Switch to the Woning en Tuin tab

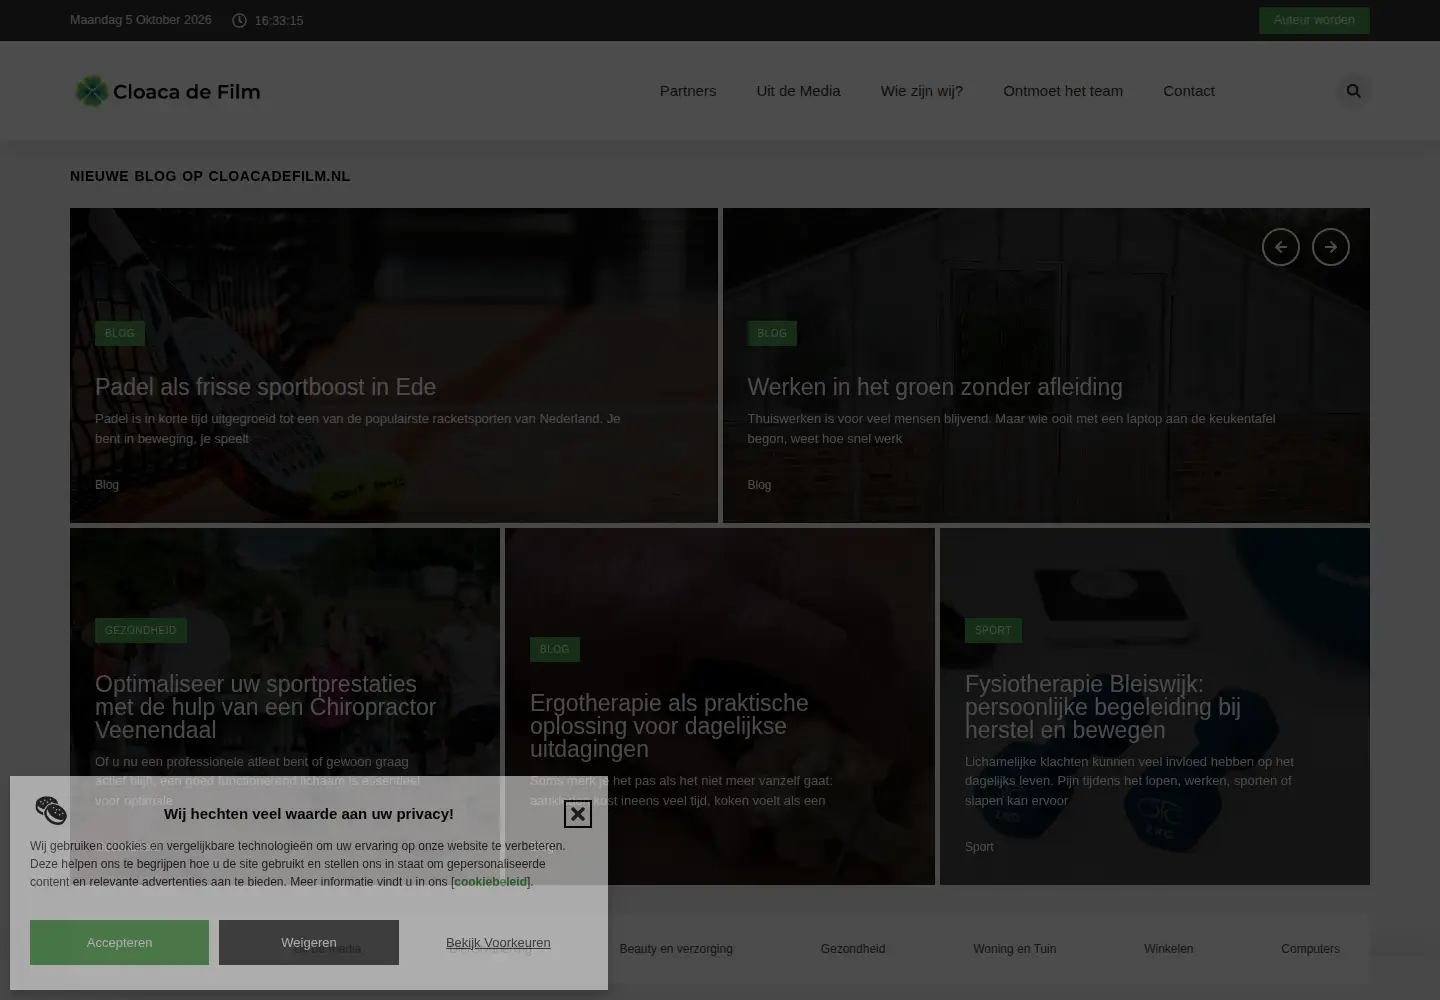[1015, 949]
